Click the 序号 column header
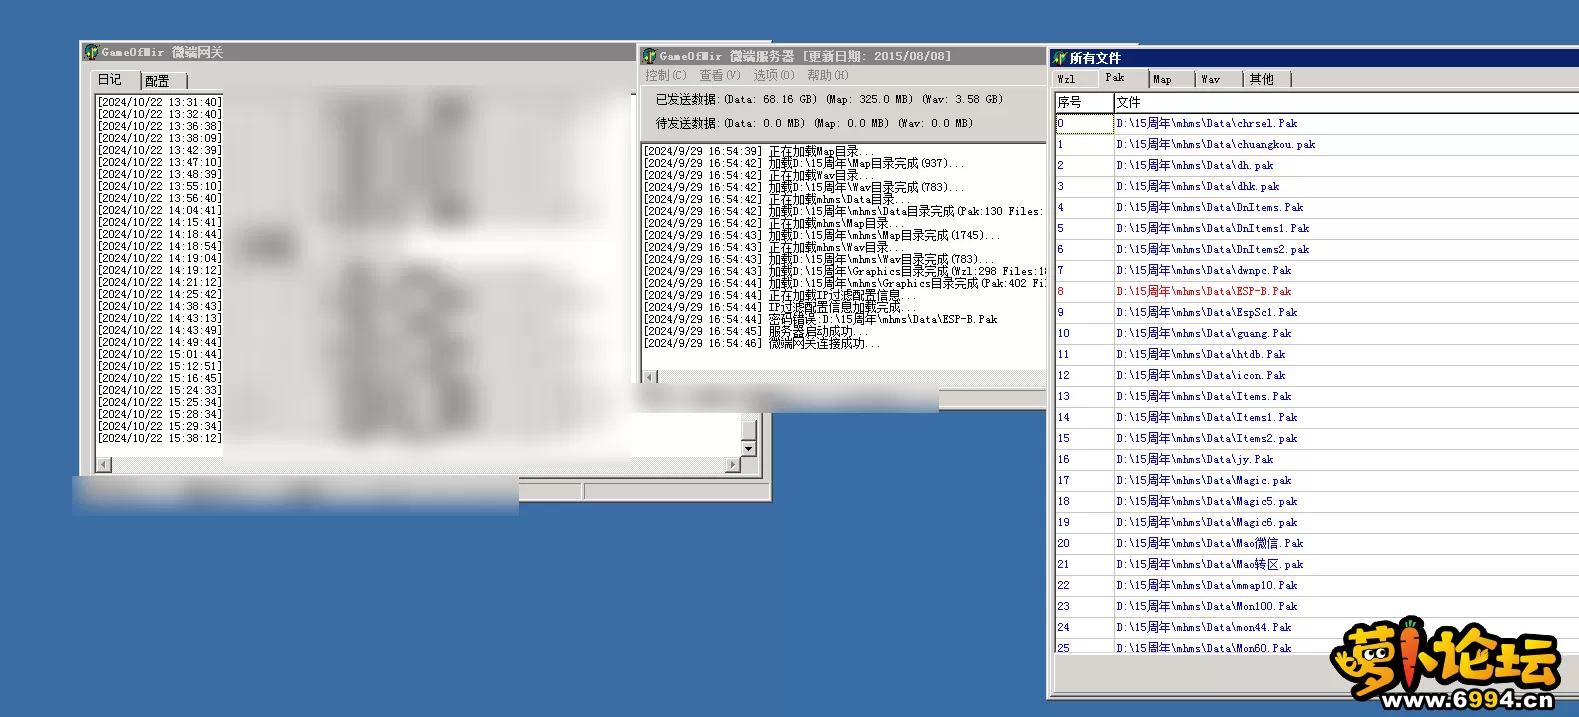 (x=1083, y=102)
